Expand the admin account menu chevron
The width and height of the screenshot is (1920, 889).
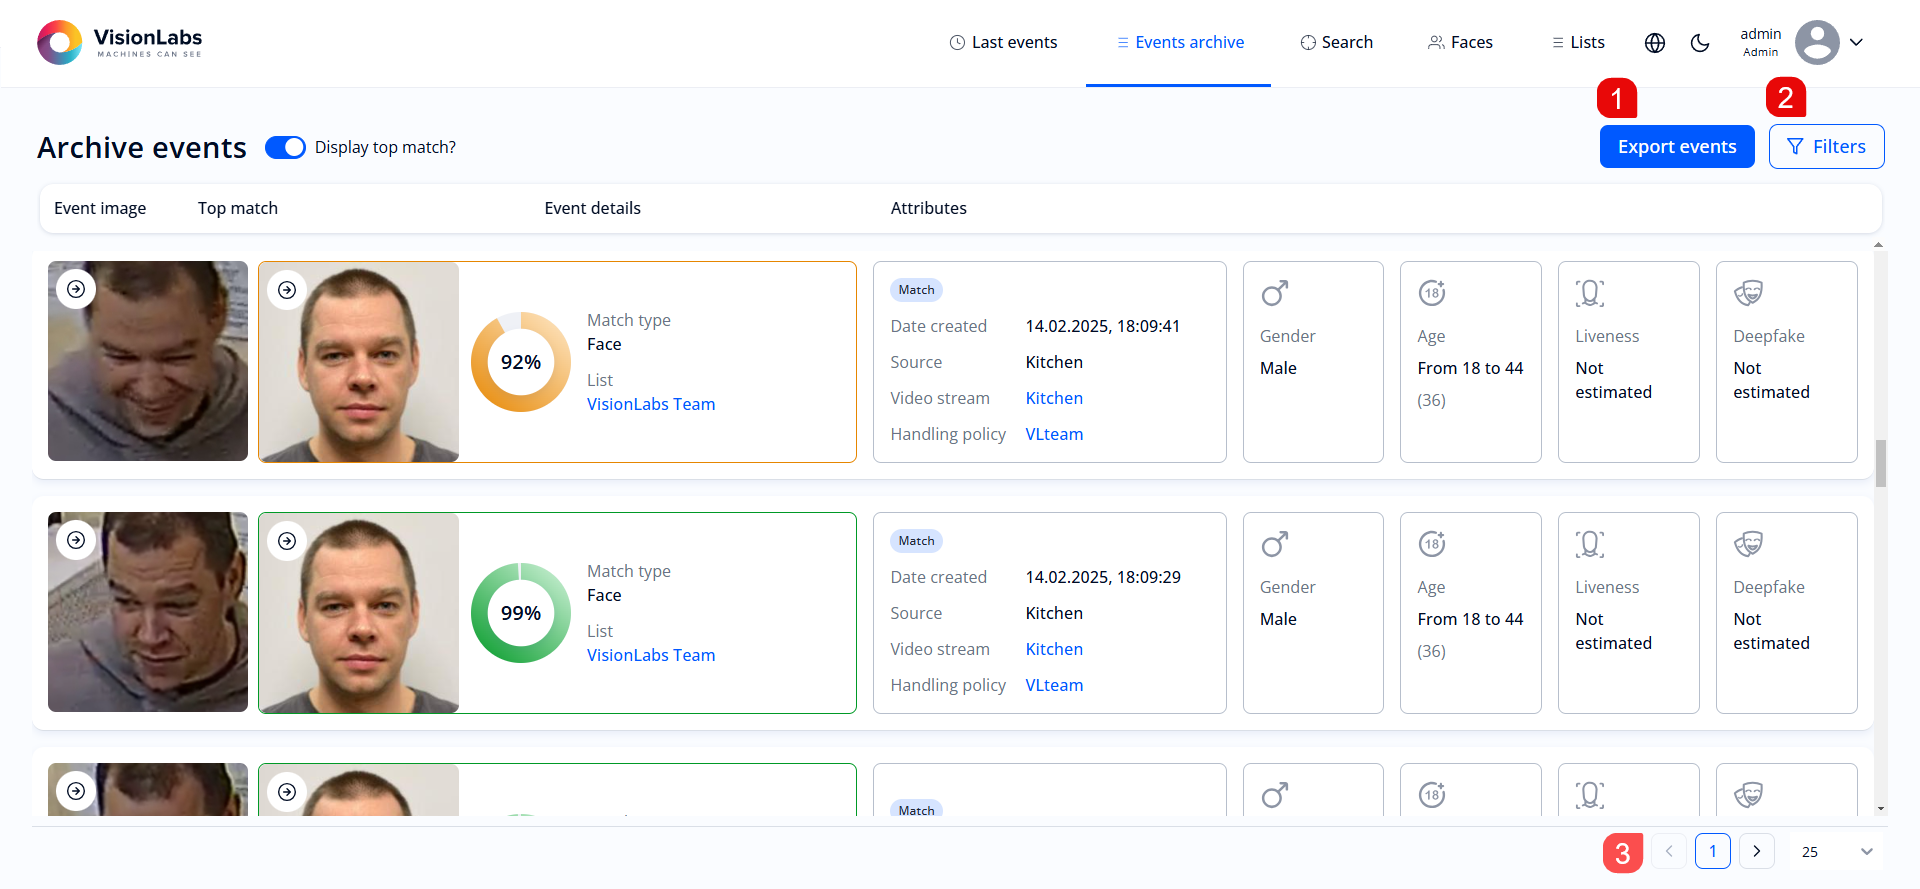pos(1856,43)
